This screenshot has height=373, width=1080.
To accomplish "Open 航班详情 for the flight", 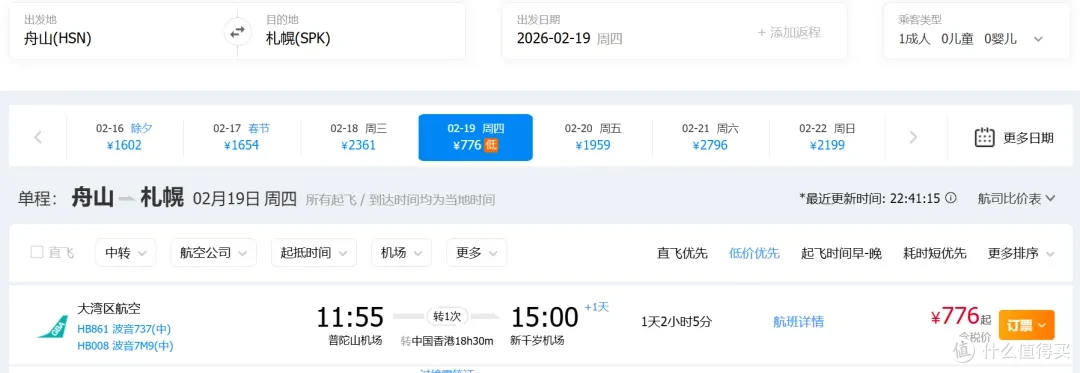I will coord(798,321).
